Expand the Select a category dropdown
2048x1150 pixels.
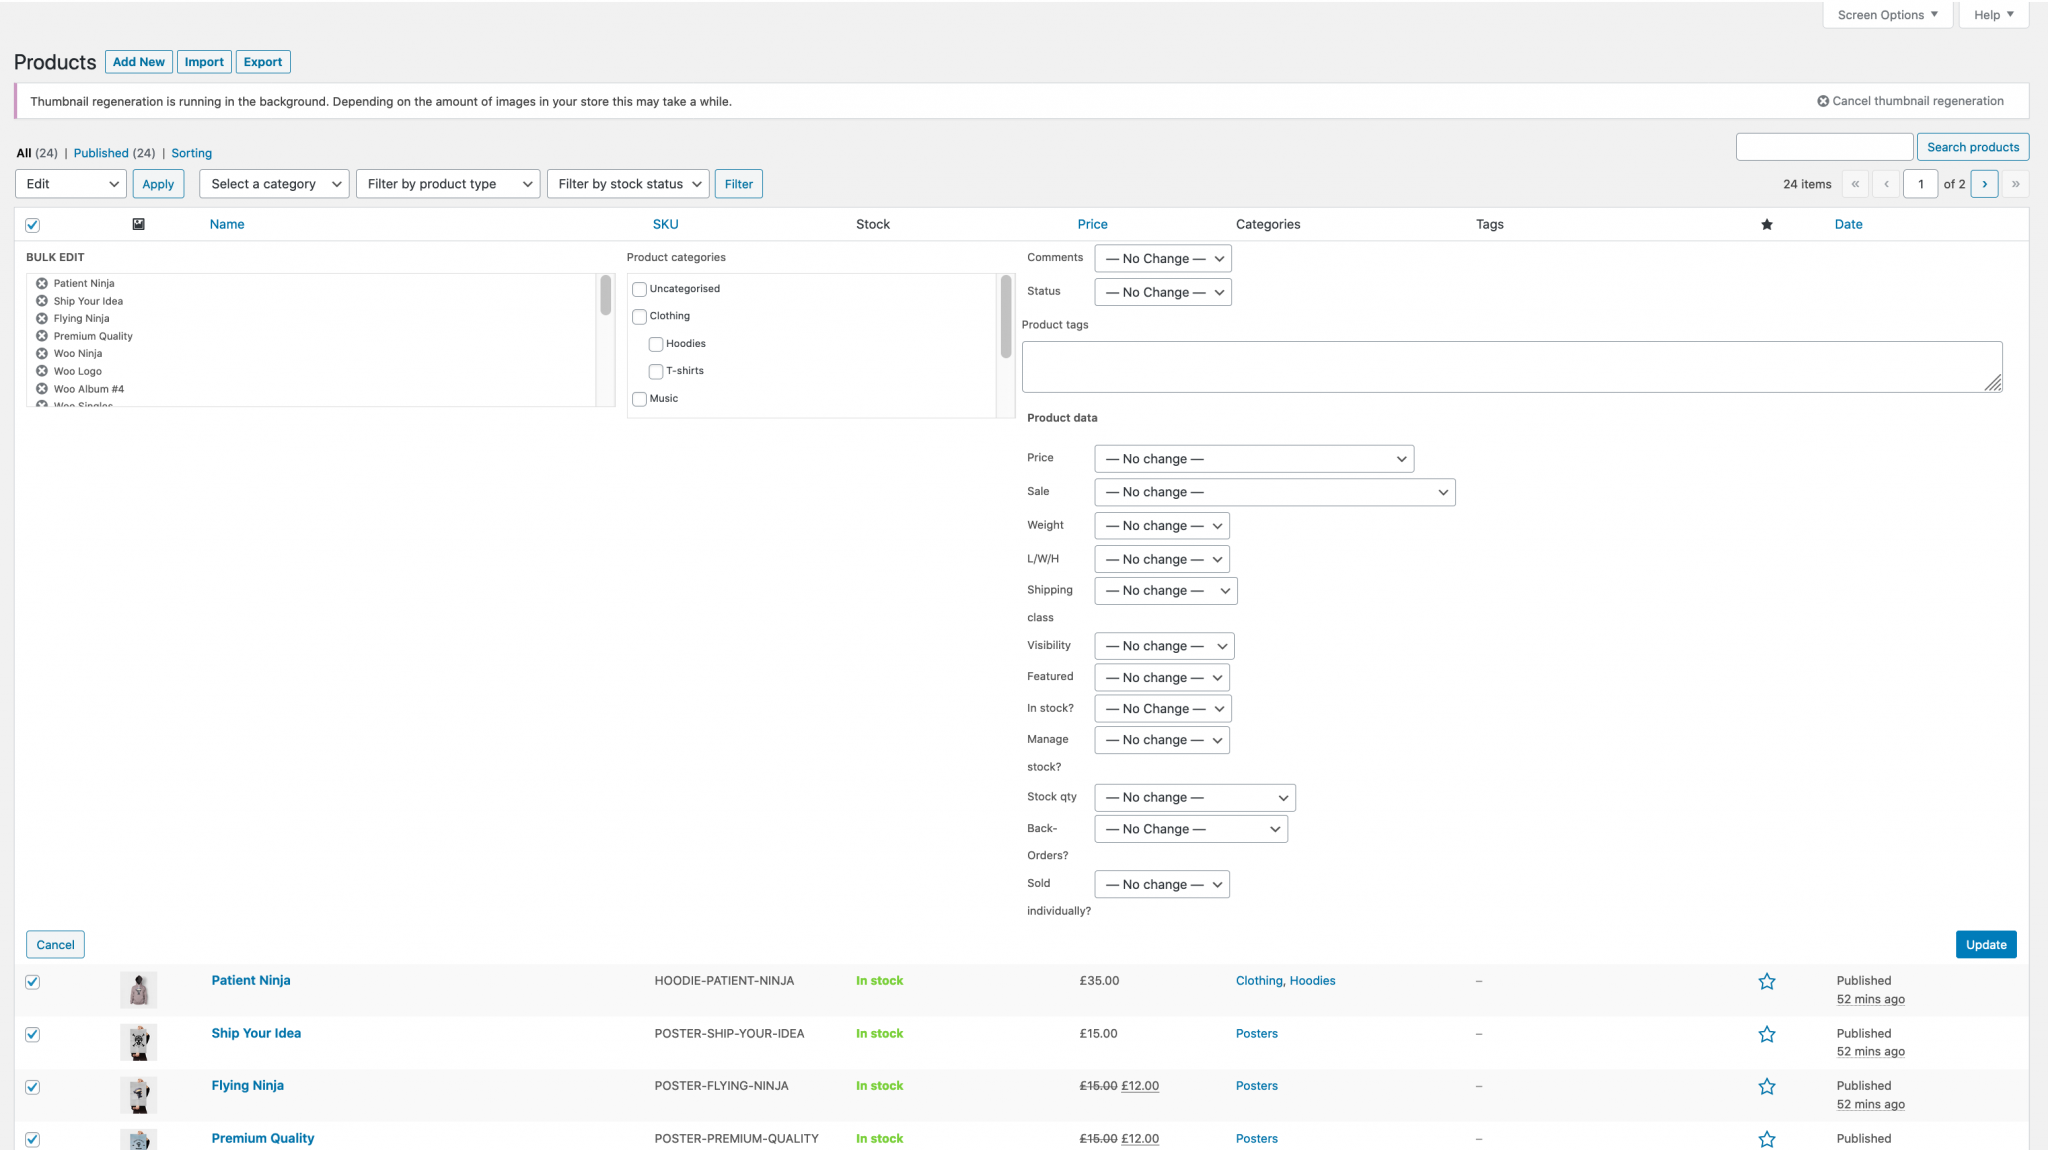[273, 184]
